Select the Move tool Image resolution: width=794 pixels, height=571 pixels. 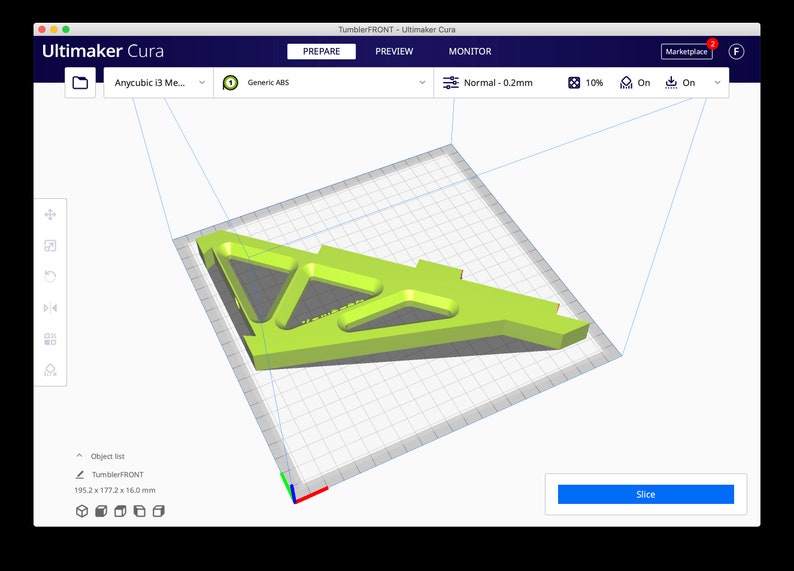[50, 215]
